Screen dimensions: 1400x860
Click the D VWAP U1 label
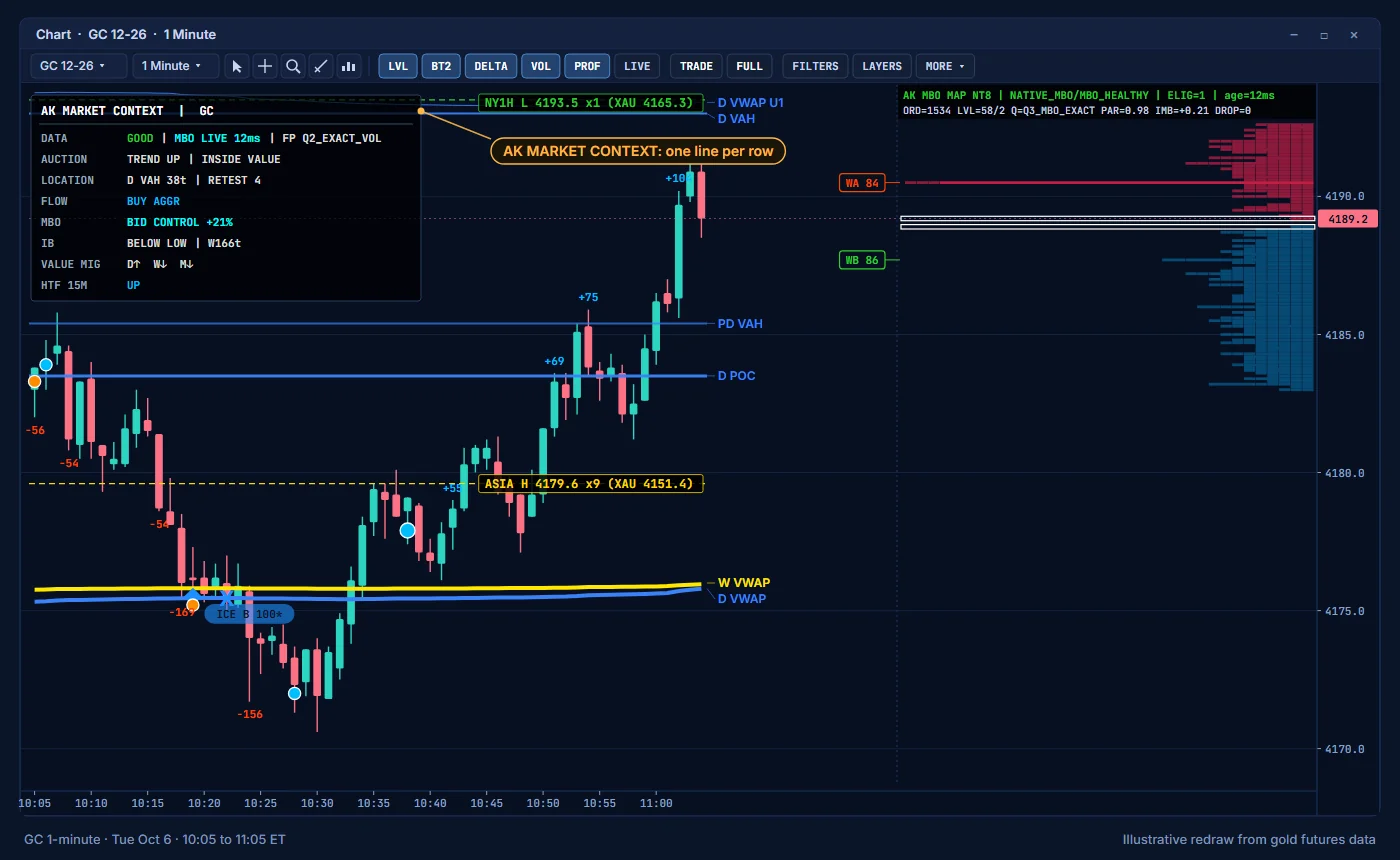(751, 103)
